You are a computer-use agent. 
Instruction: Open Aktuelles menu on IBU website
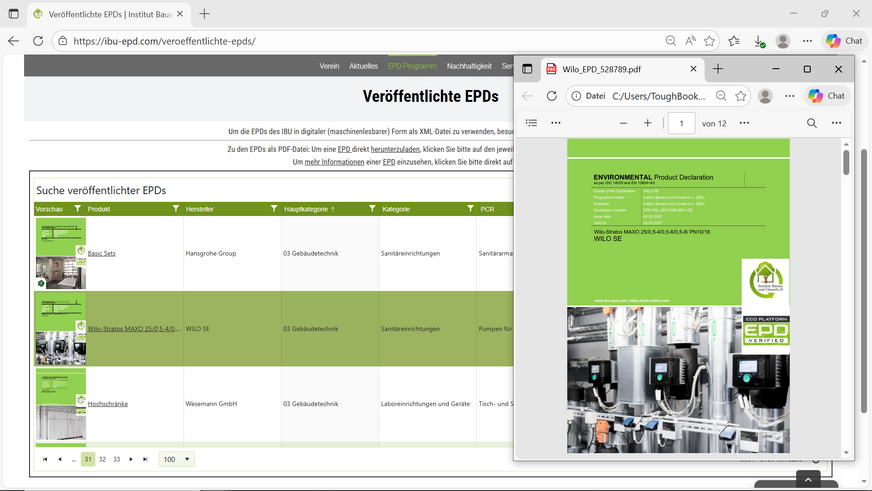click(x=363, y=66)
